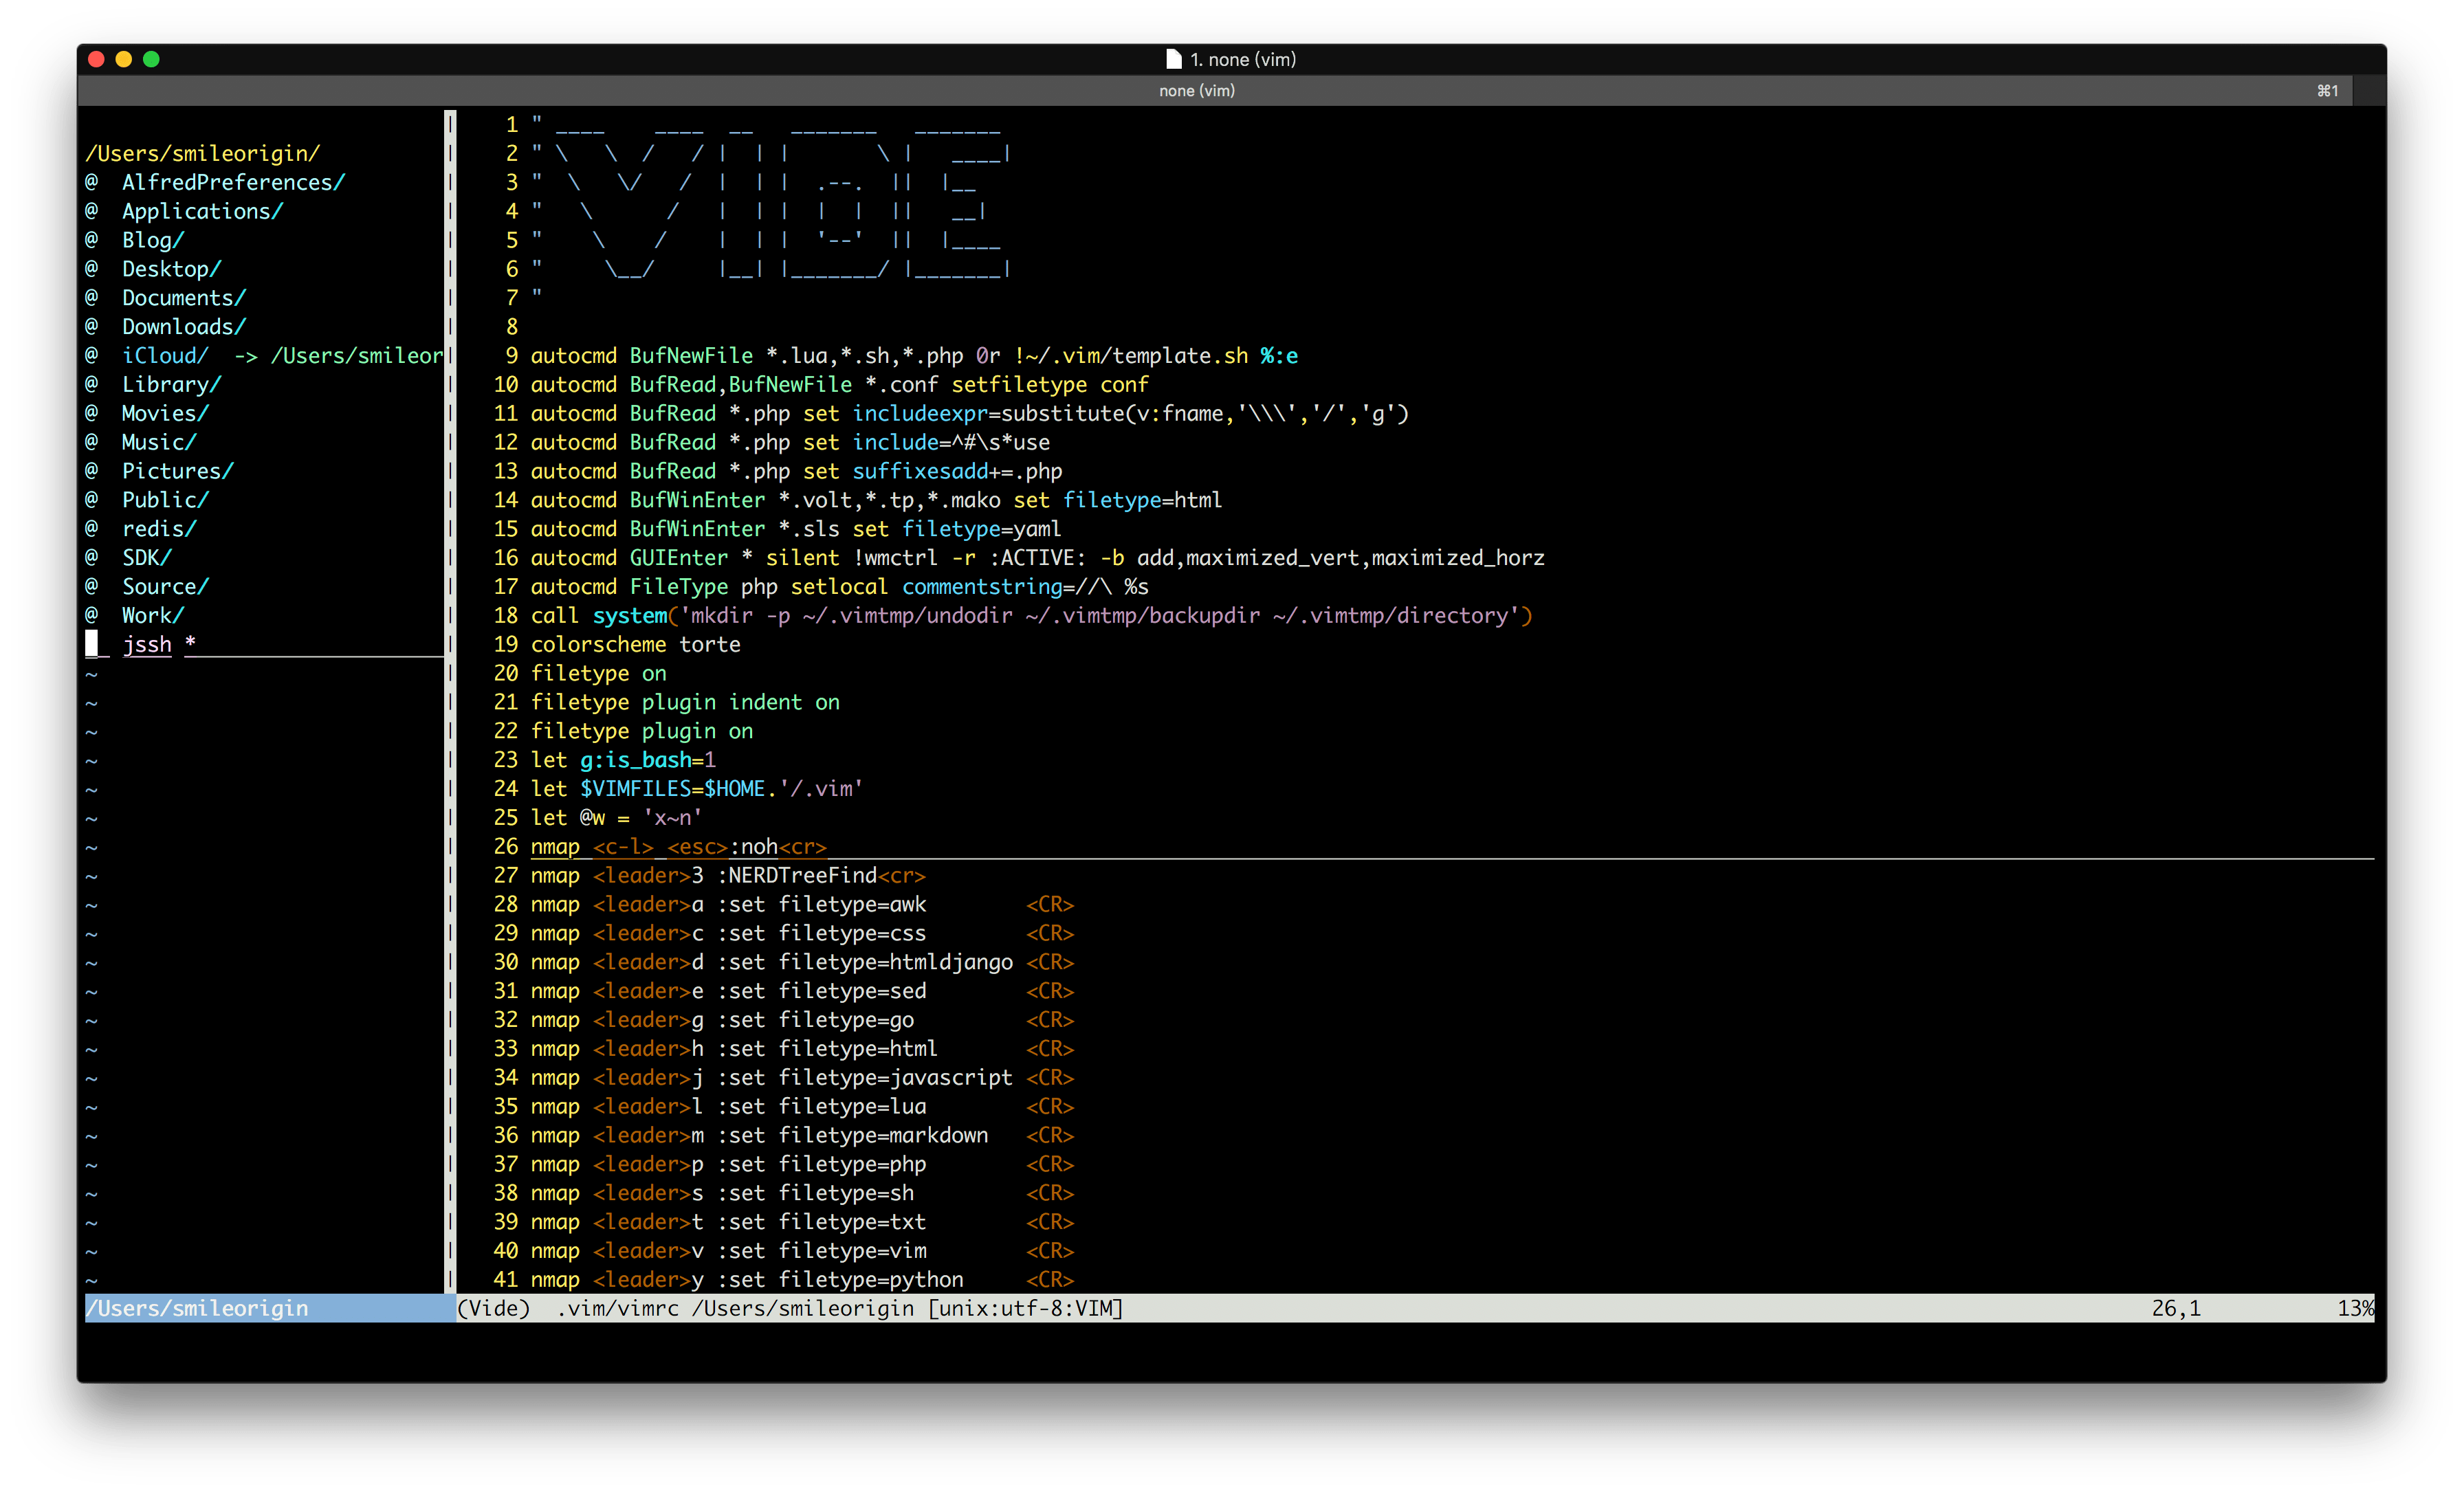Image resolution: width=2464 pixels, height=1493 pixels.
Task: Click the document icon in the window title
Action: click(1173, 59)
